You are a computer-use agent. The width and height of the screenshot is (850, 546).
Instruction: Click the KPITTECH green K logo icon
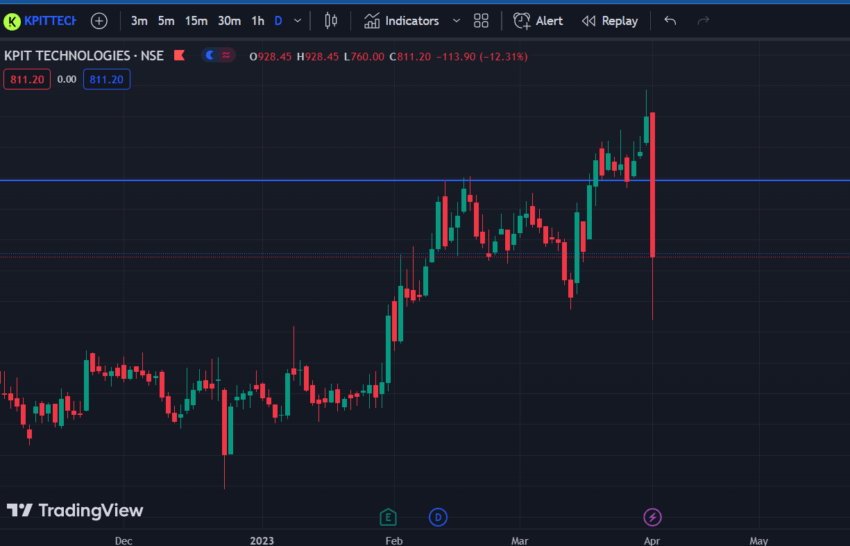pos(12,22)
